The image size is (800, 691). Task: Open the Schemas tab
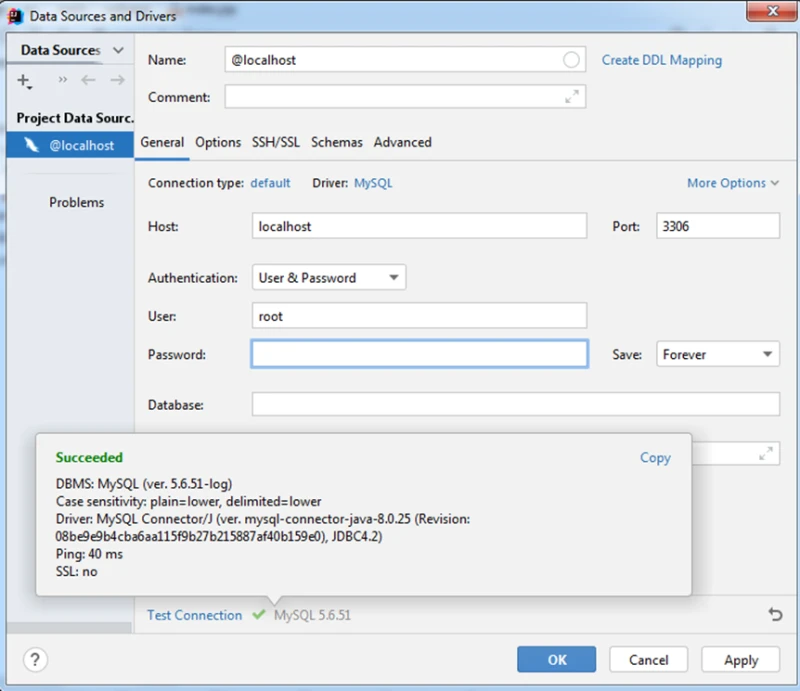tap(337, 142)
